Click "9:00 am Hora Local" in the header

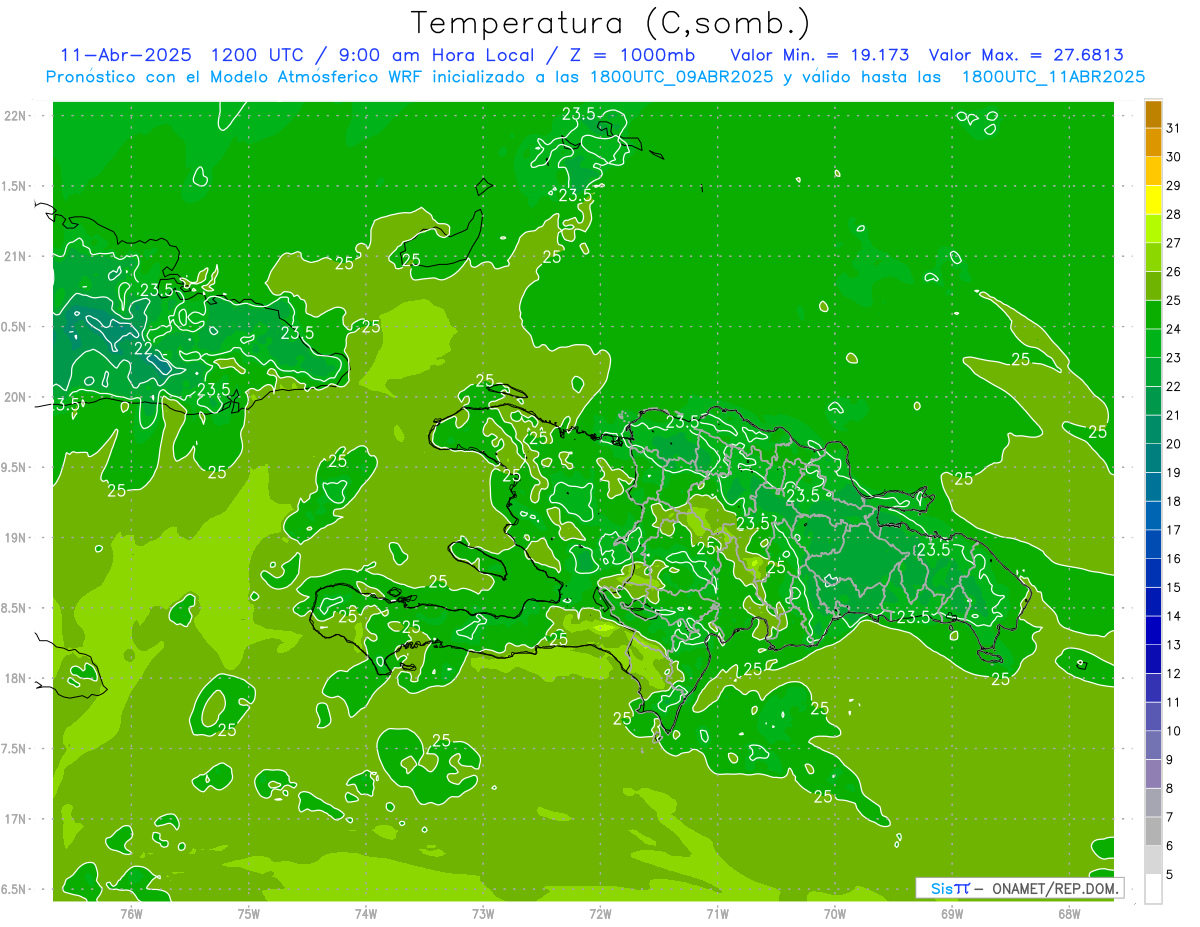click(x=436, y=55)
